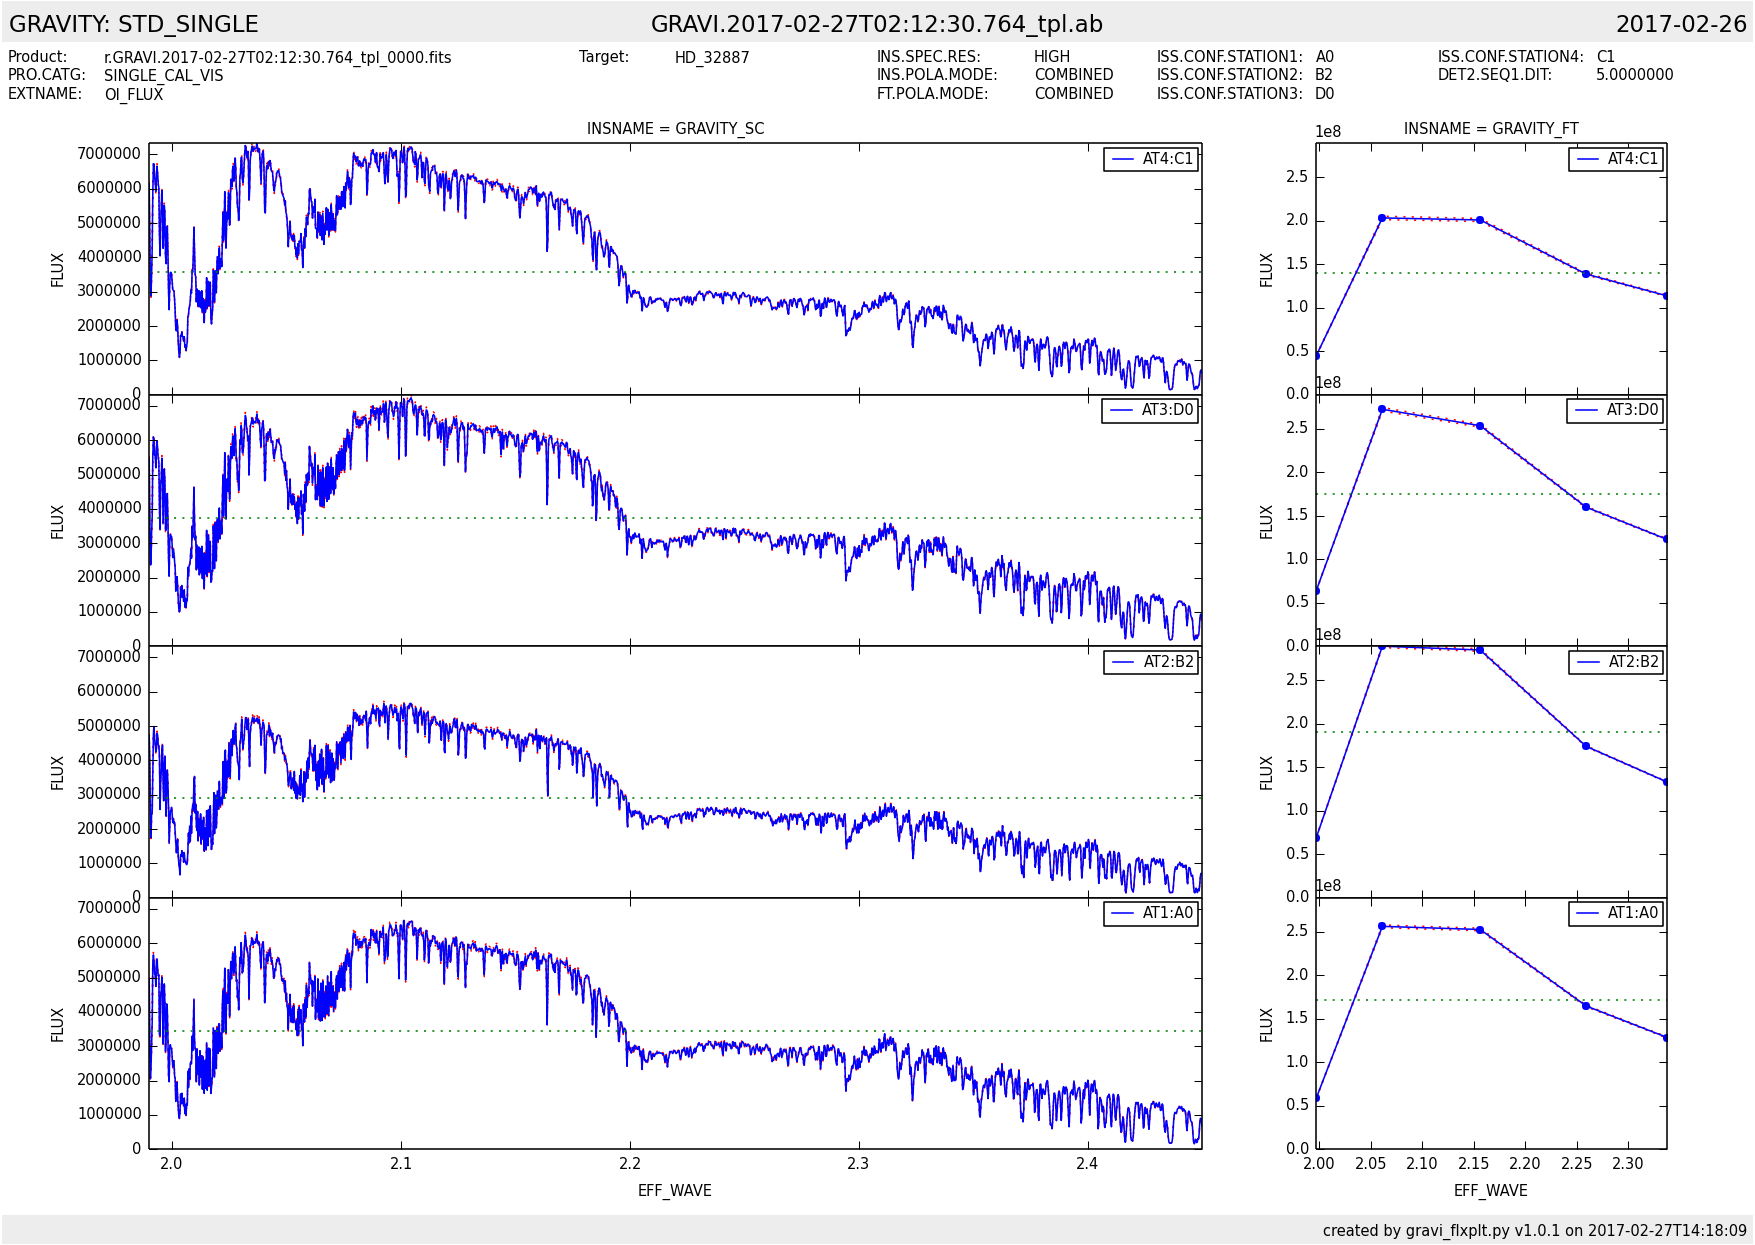This screenshot has width=1755, height=1245.
Task: Click the FLUX label of the top SC plot
Action: coord(58,270)
